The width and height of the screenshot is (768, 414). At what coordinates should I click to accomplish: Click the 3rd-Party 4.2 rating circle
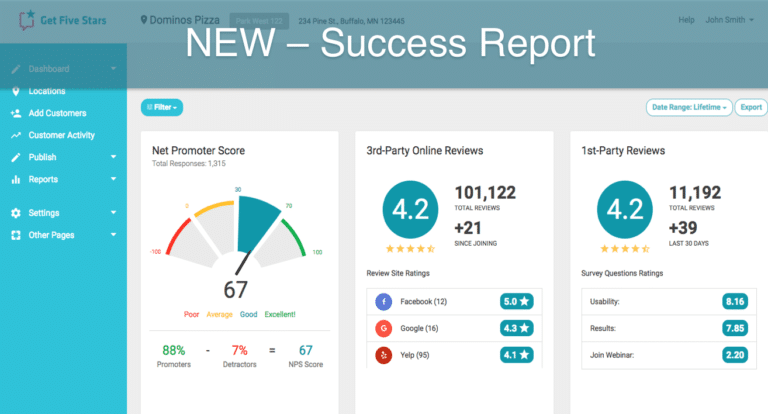point(410,210)
